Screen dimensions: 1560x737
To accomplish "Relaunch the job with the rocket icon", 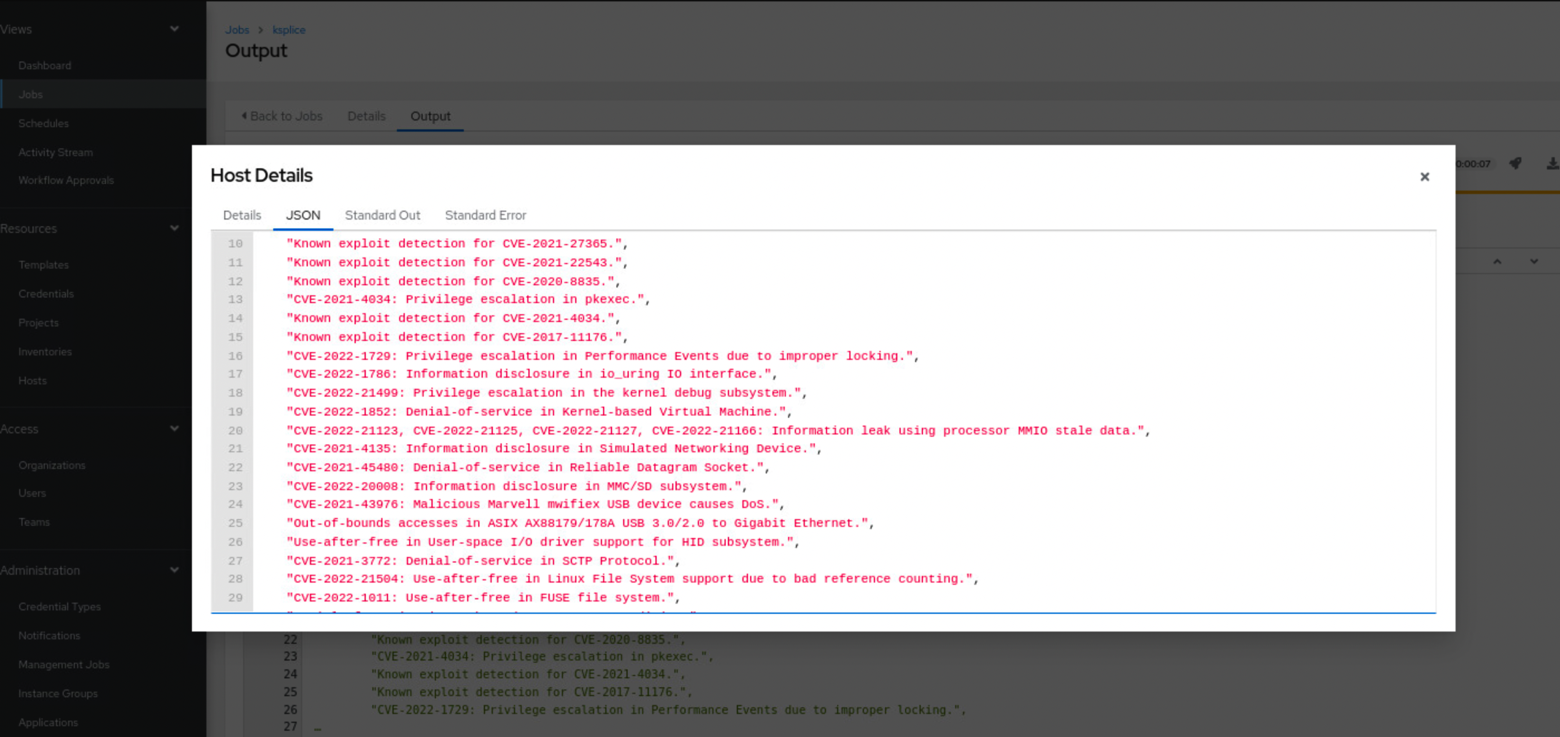I will (x=1515, y=163).
